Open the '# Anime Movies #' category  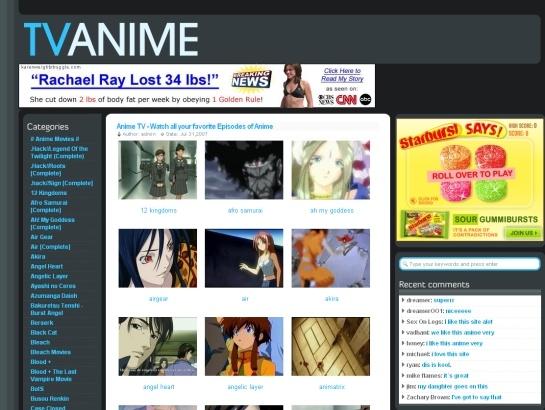[x=55, y=139]
